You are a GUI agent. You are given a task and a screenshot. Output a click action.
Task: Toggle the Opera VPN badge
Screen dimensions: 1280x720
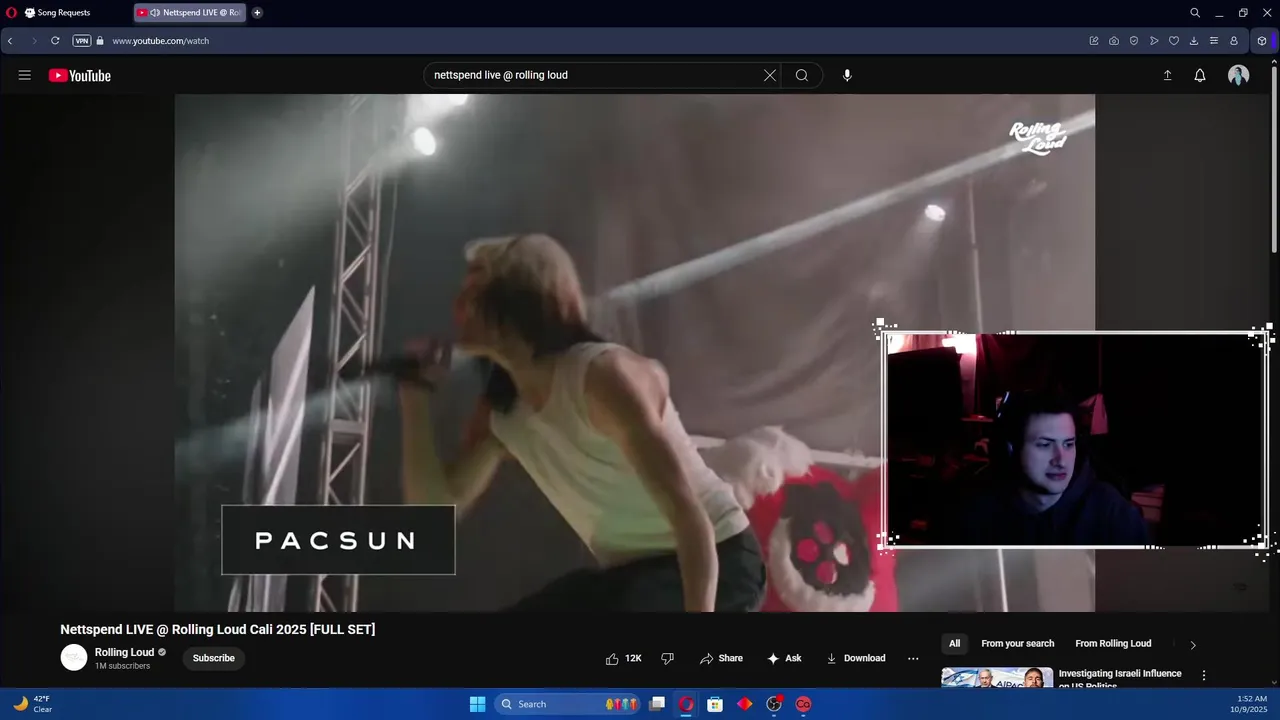[82, 41]
